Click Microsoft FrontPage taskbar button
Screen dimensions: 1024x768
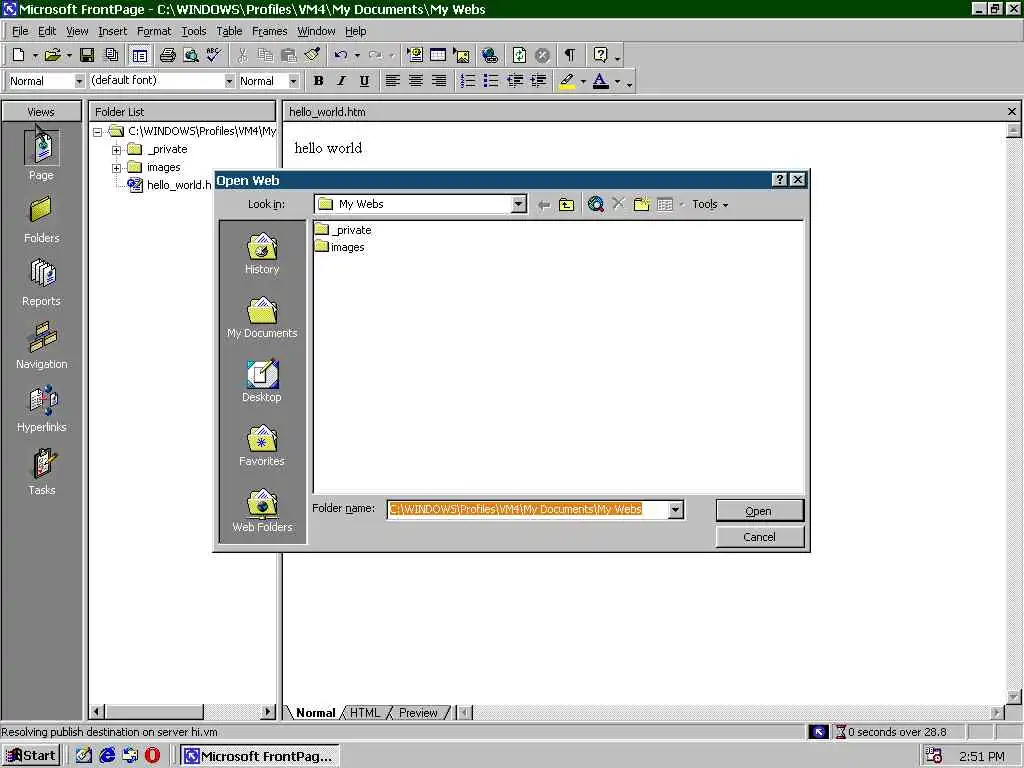coord(259,756)
